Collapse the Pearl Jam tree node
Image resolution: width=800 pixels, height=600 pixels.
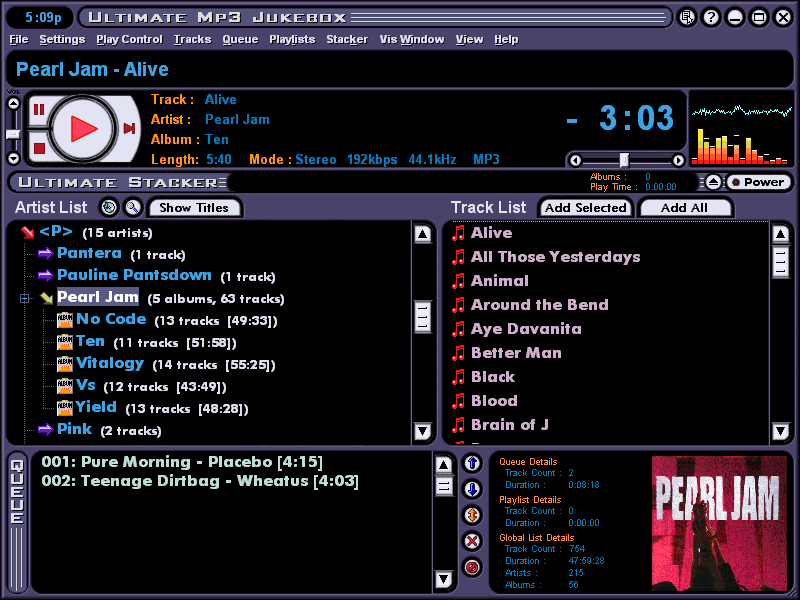point(24,298)
